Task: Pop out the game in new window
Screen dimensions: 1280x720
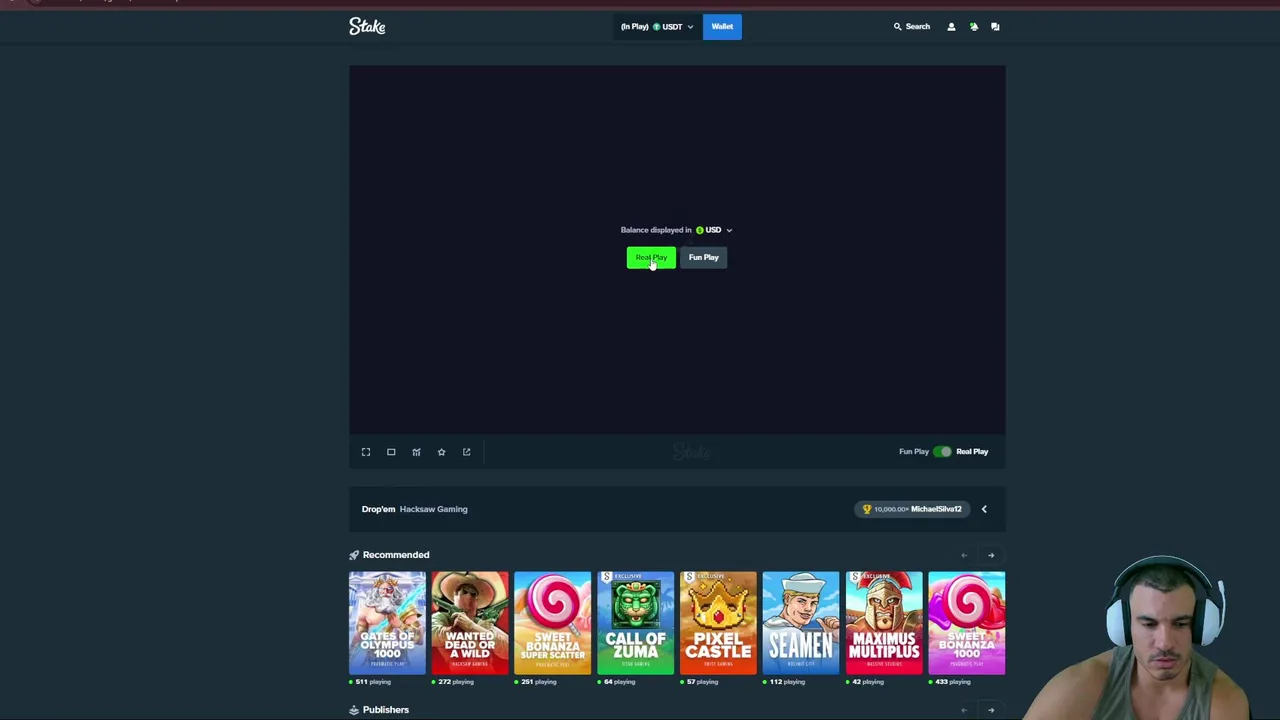Action: coord(466,452)
